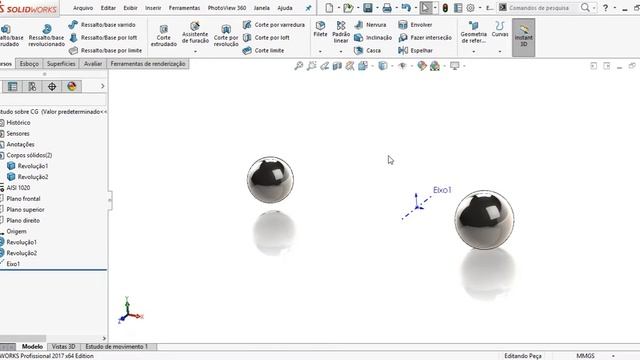The image size is (640, 360).
Task: Save the part with the floppy disk icon
Action: point(368,8)
